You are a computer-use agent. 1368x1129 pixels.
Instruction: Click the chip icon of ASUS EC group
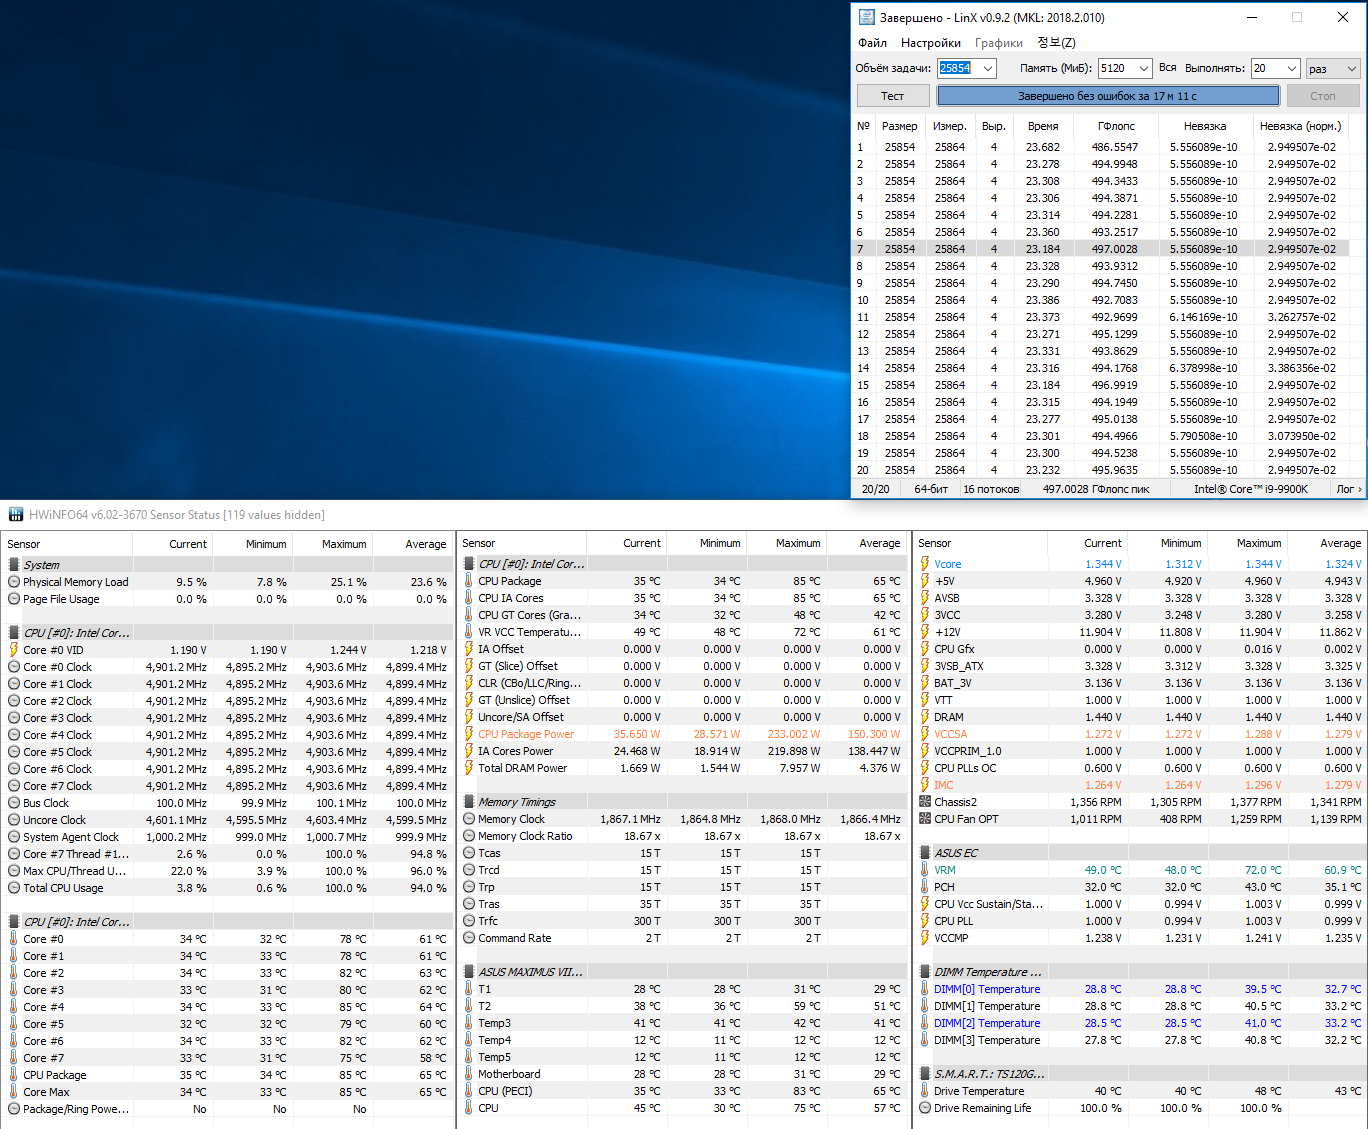[x=925, y=853]
